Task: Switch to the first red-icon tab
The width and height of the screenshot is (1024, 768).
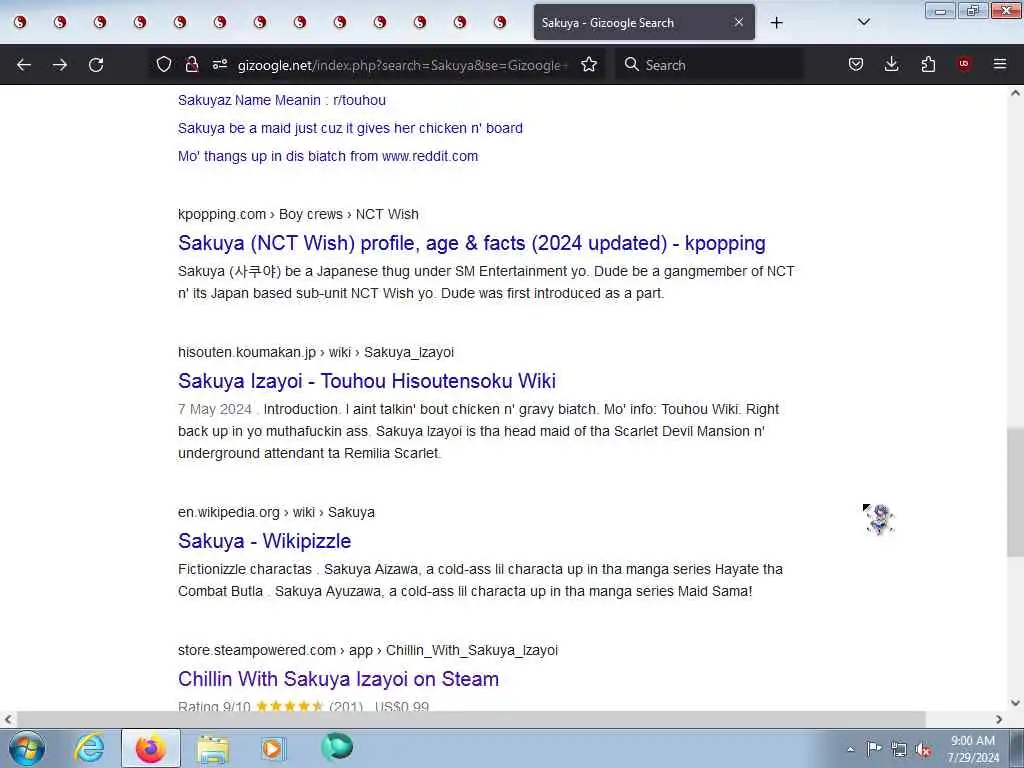Action: [20, 22]
